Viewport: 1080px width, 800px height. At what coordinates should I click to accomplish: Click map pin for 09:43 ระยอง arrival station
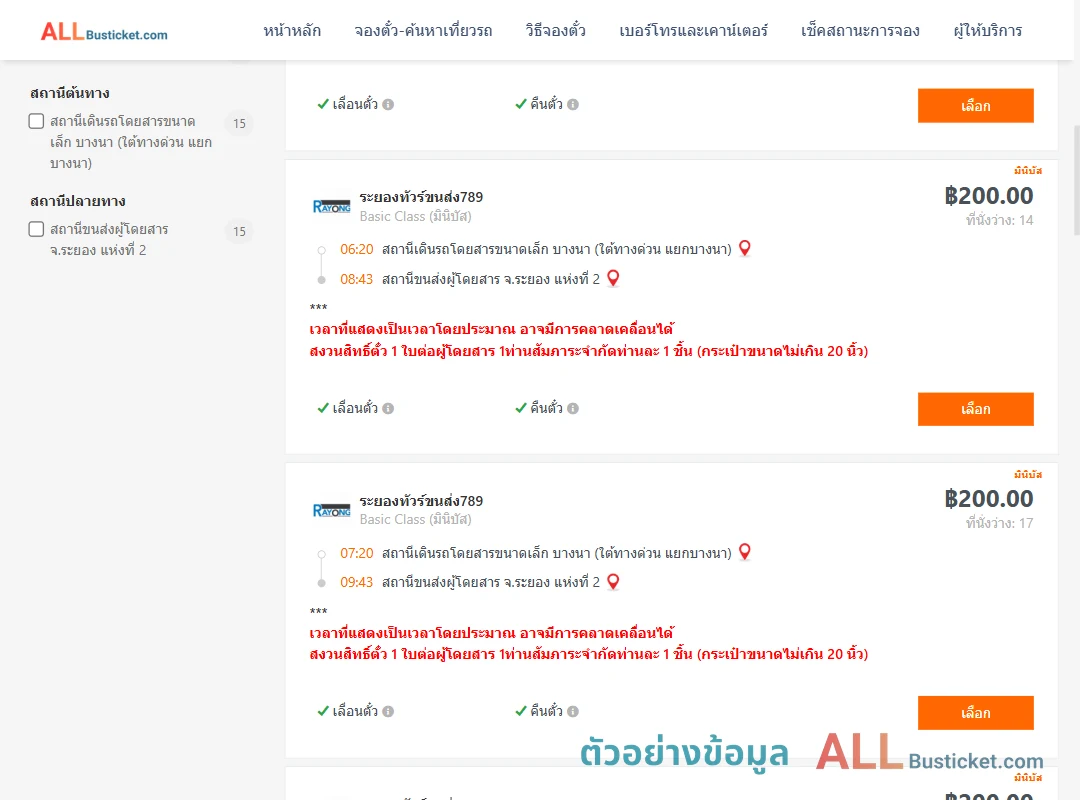click(x=613, y=582)
